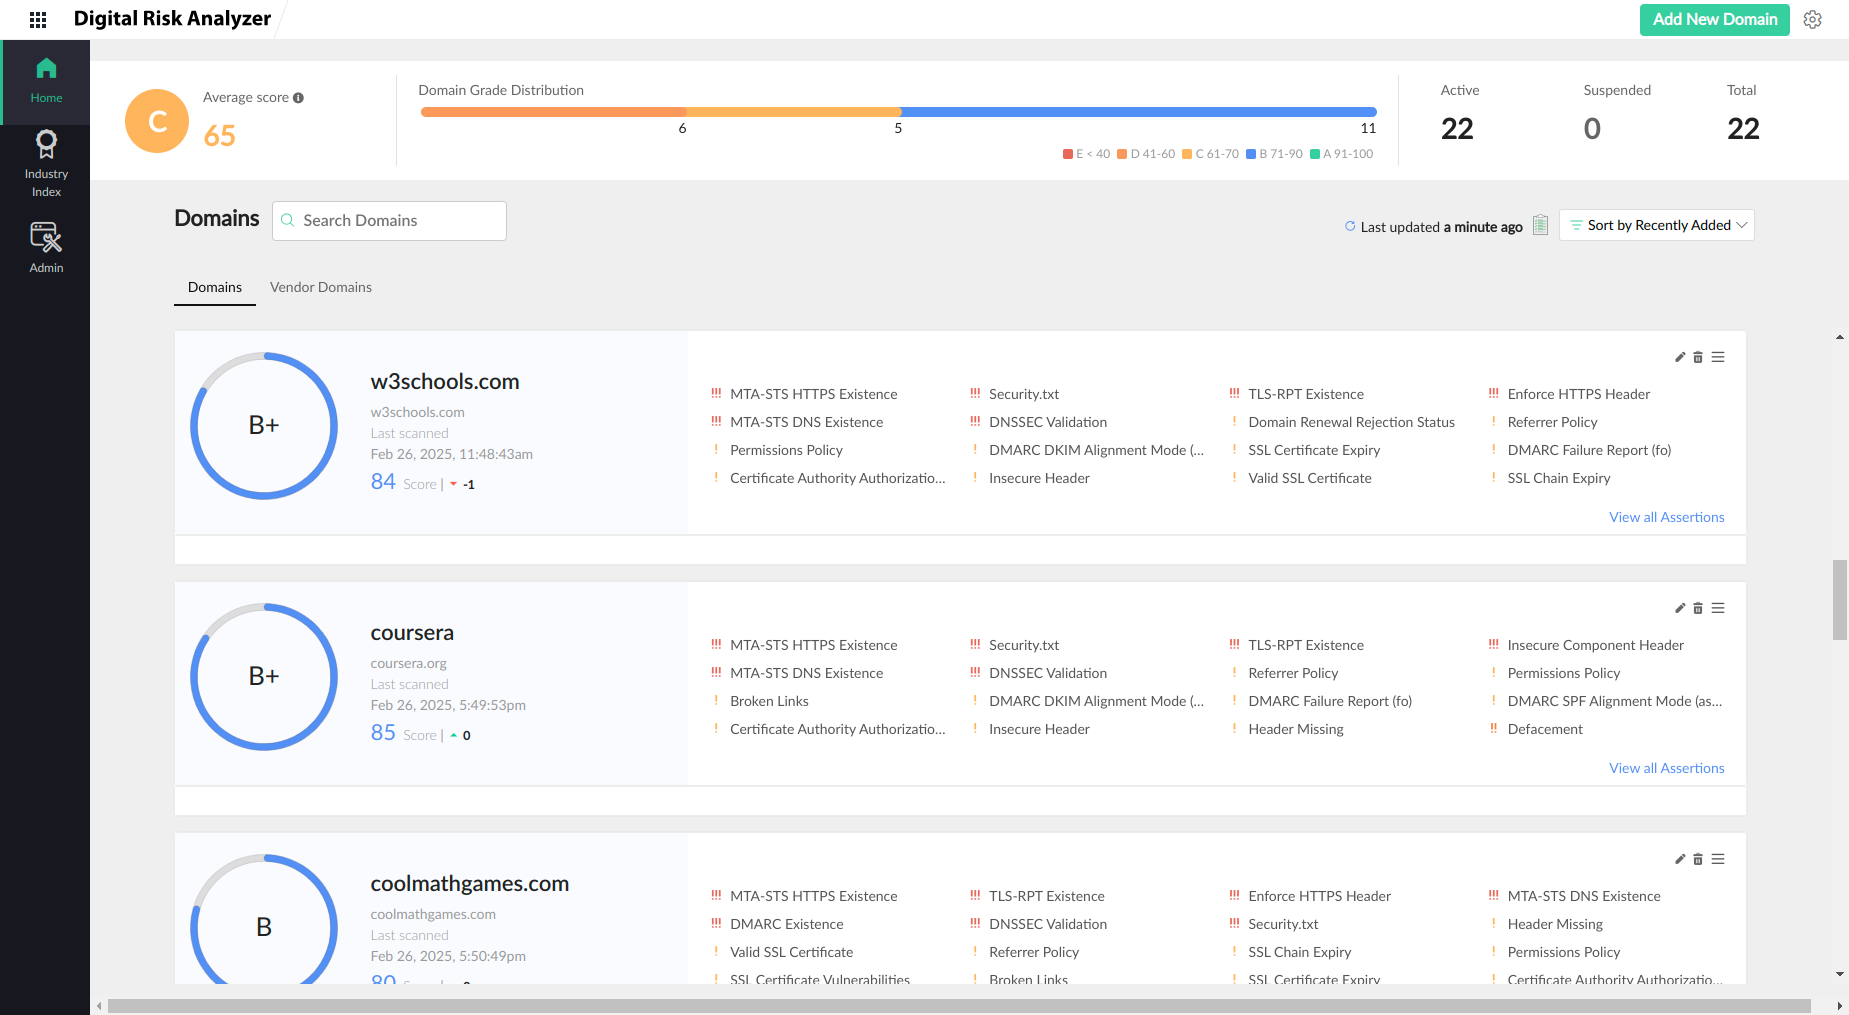Select the Domains tab
This screenshot has width=1849, height=1015.
click(214, 287)
